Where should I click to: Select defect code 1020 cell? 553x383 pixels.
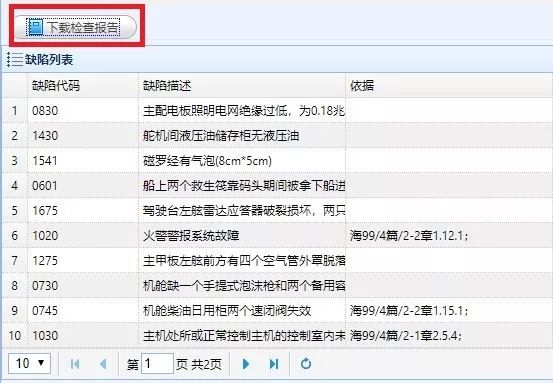pyautogui.click(x=83, y=236)
